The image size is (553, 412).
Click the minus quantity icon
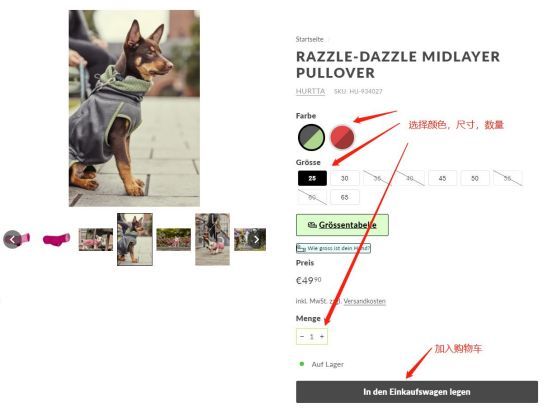(x=302, y=336)
